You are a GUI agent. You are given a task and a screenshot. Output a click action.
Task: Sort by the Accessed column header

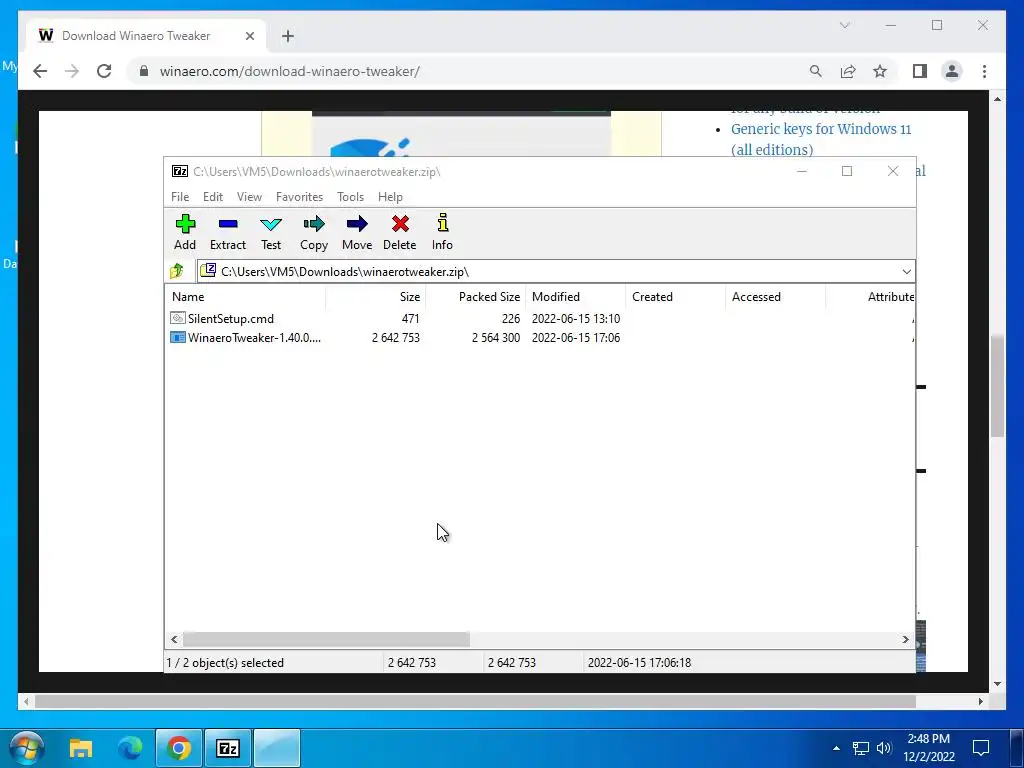click(x=775, y=296)
